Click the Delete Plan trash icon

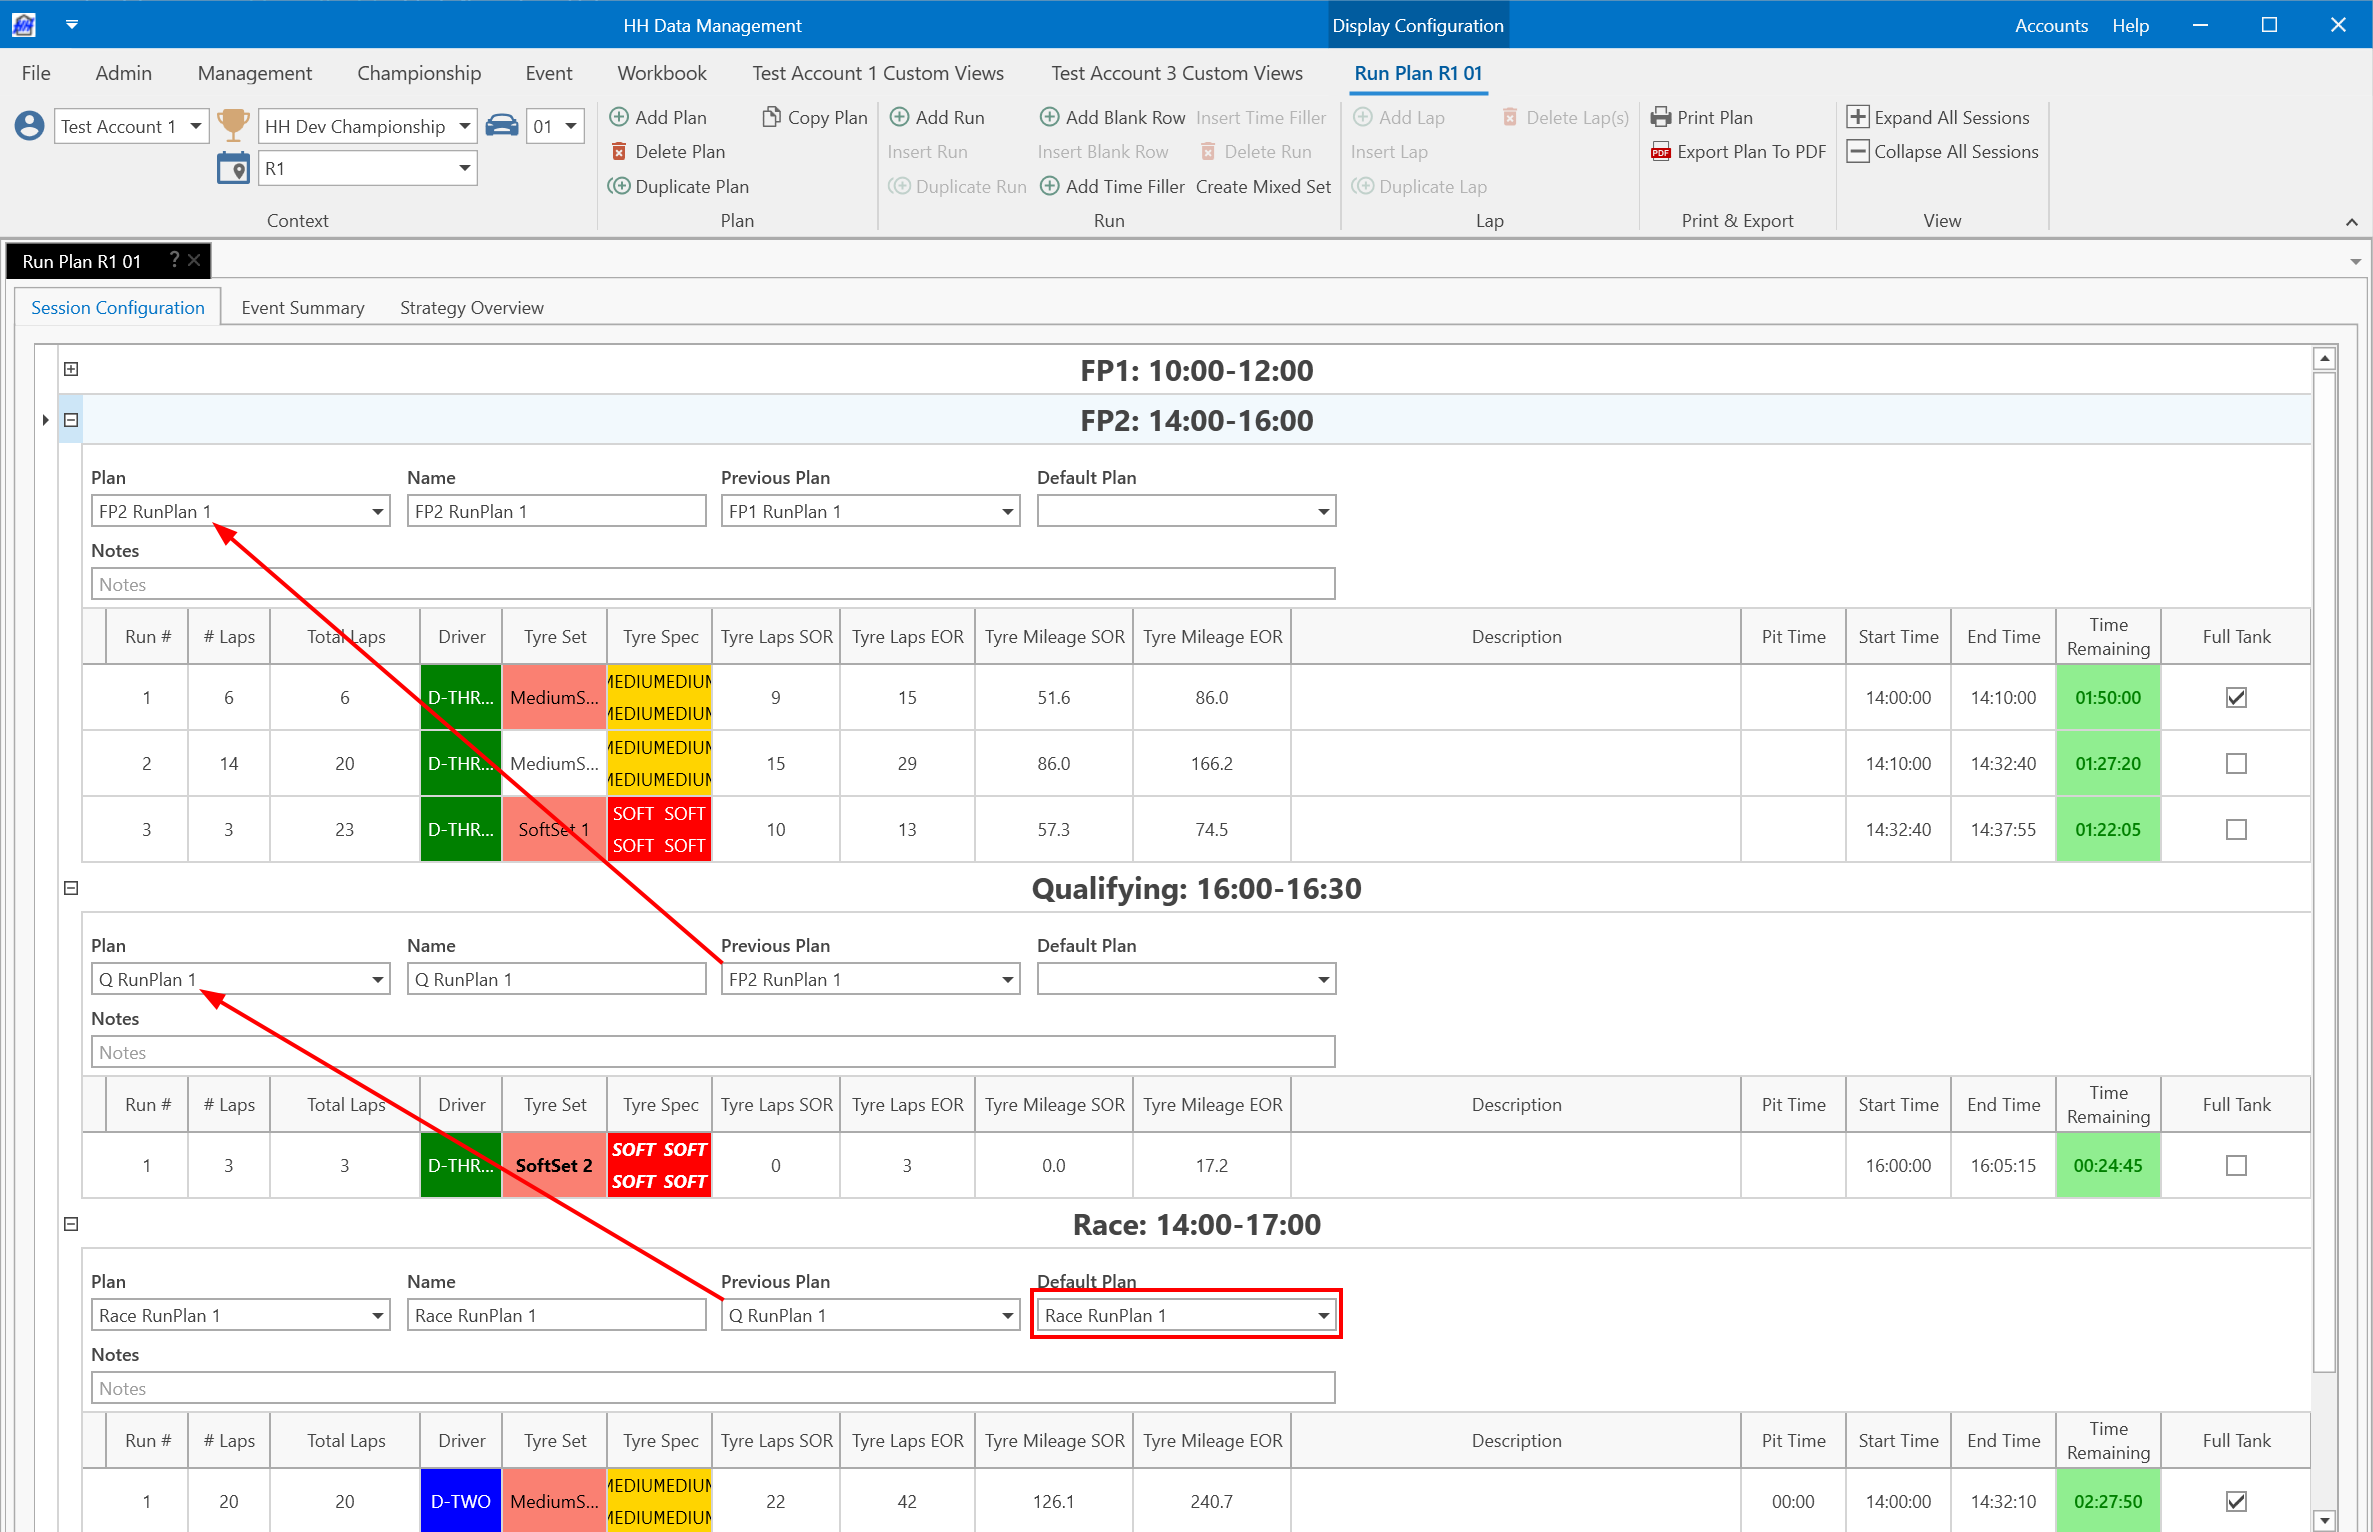[619, 151]
